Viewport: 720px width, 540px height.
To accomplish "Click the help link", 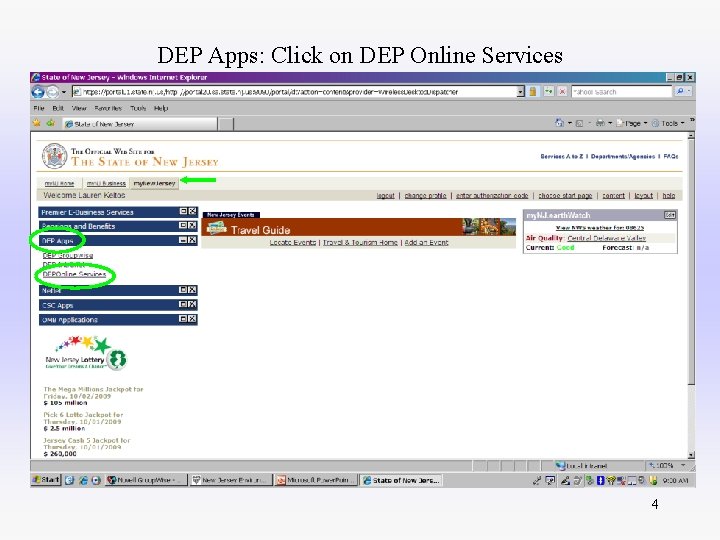I will 669,195.
